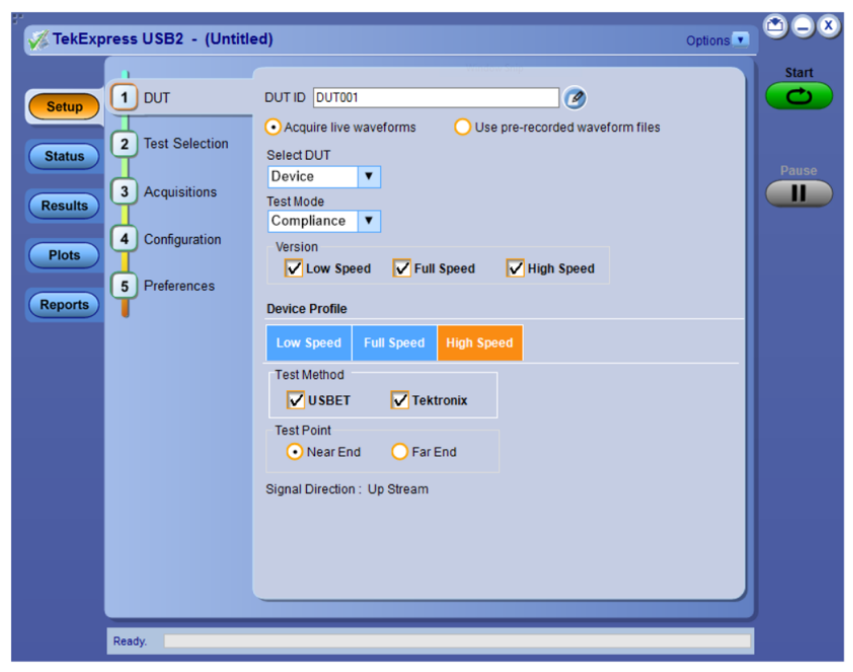The image size is (853, 672).
Task: Open the Results panel
Action: (64, 206)
